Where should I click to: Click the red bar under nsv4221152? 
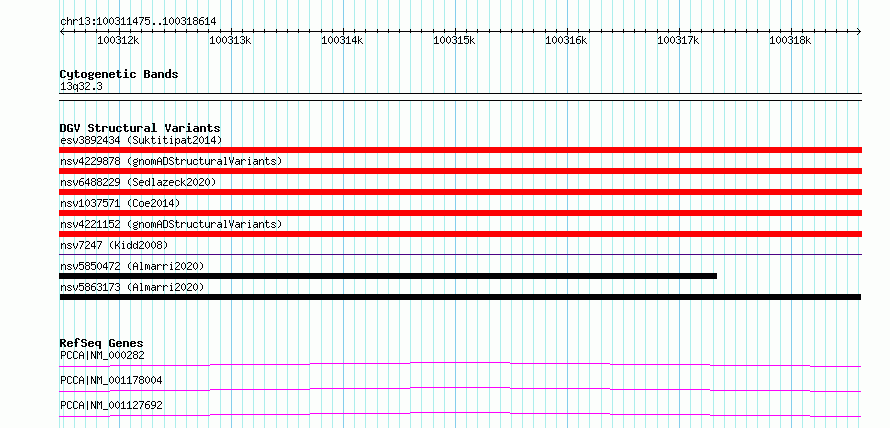click(460, 234)
